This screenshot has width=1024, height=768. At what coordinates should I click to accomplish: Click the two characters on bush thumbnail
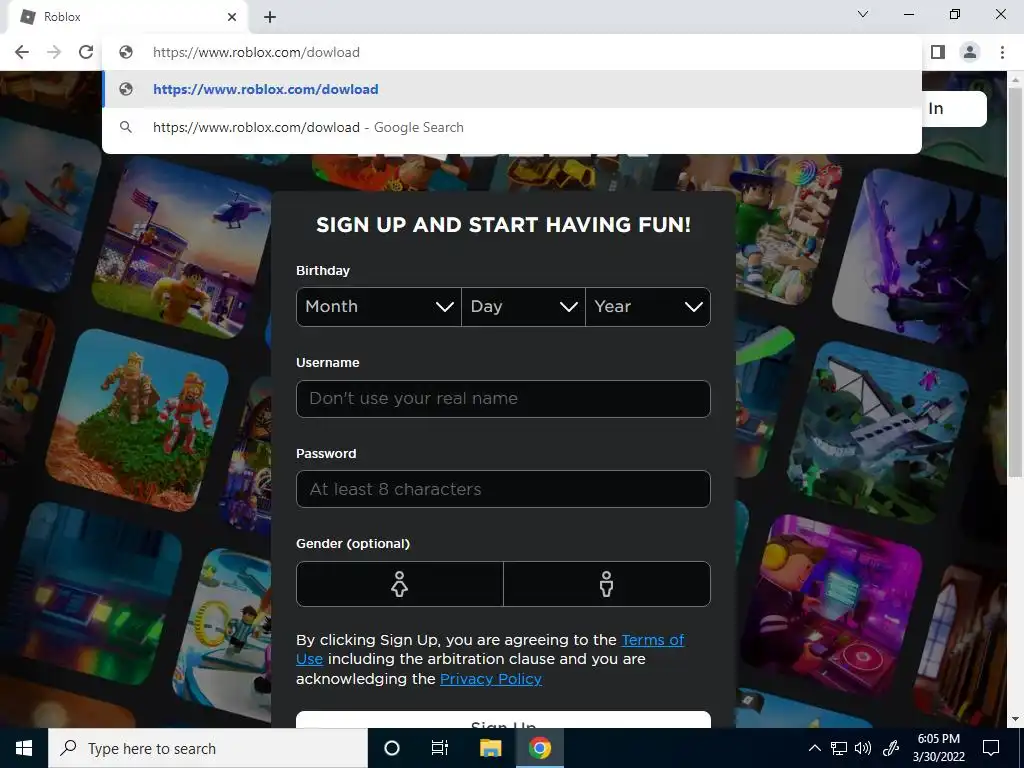(136, 421)
